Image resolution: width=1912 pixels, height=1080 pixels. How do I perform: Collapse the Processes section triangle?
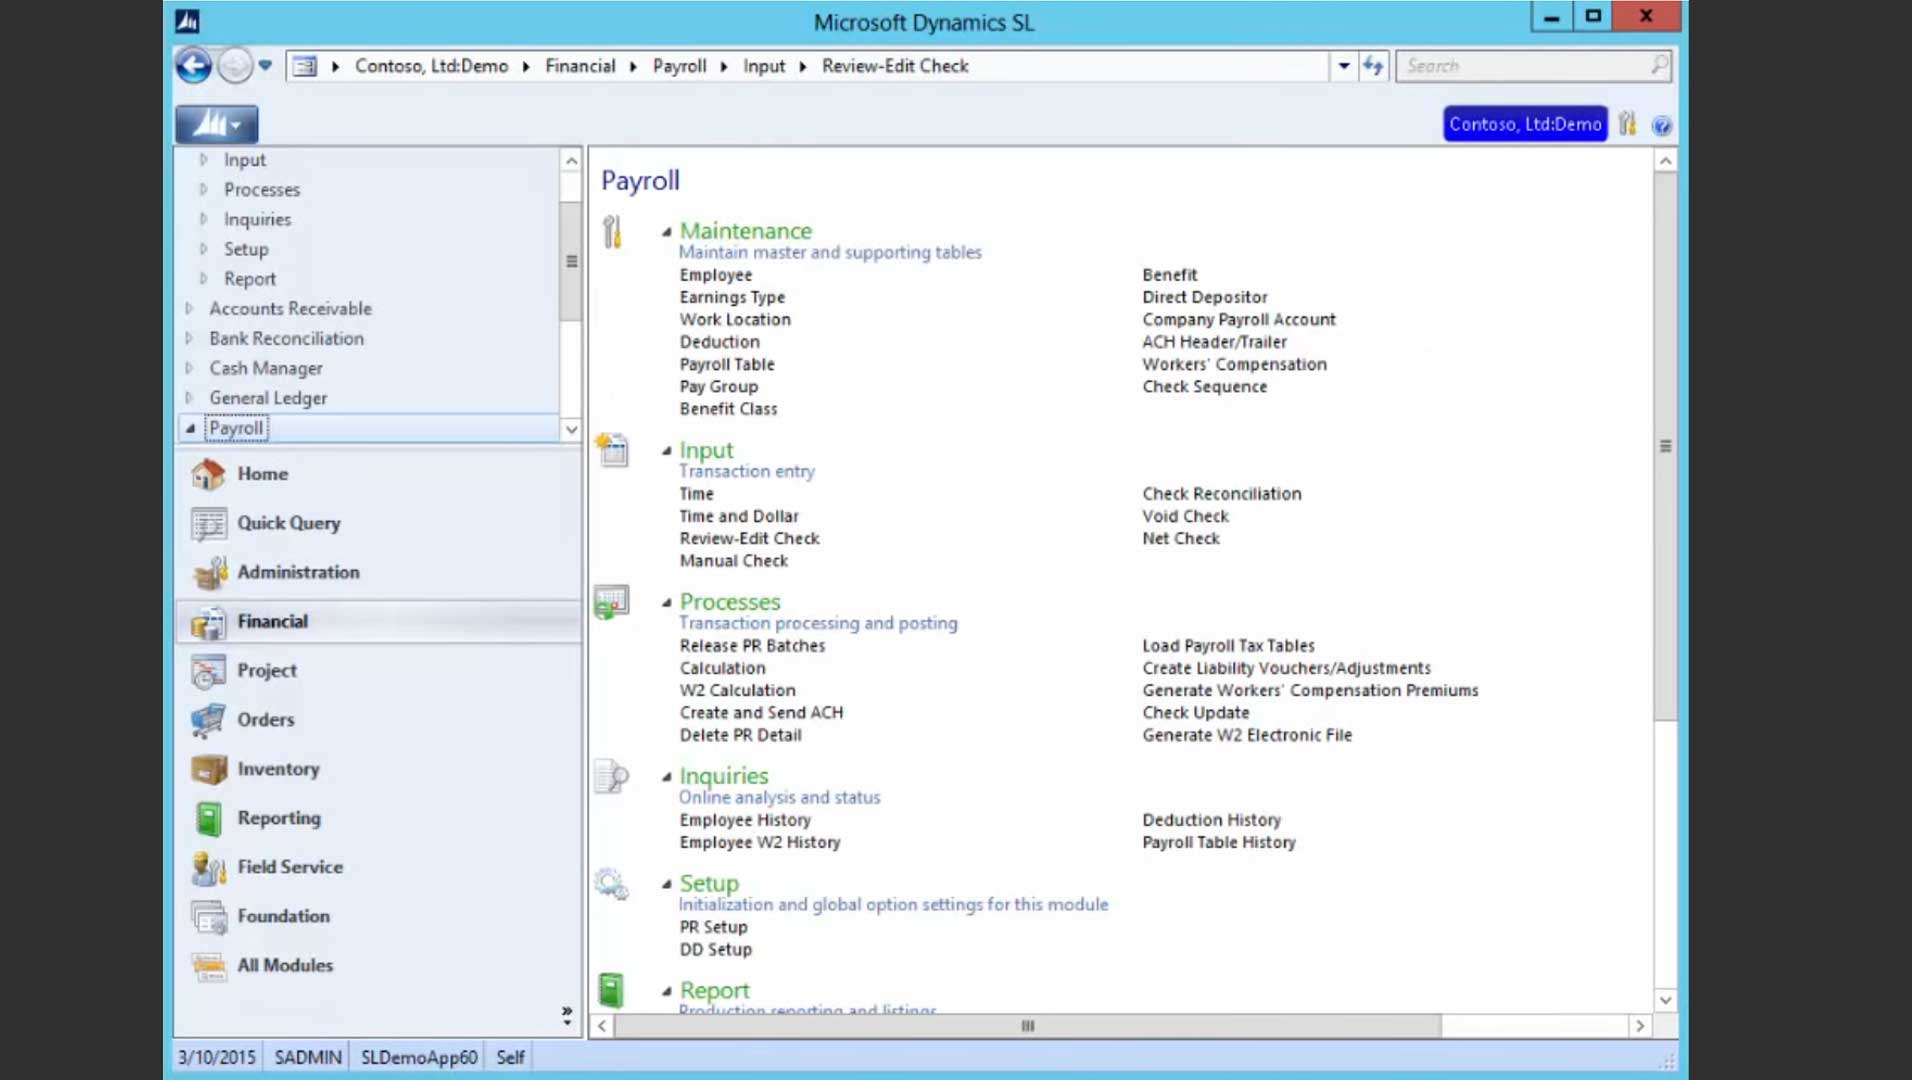click(x=666, y=603)
